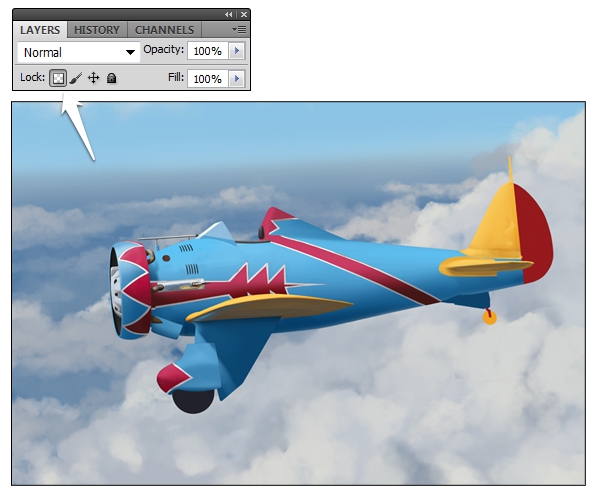
Task: Close the Layers panel
Action: point(244,15)
